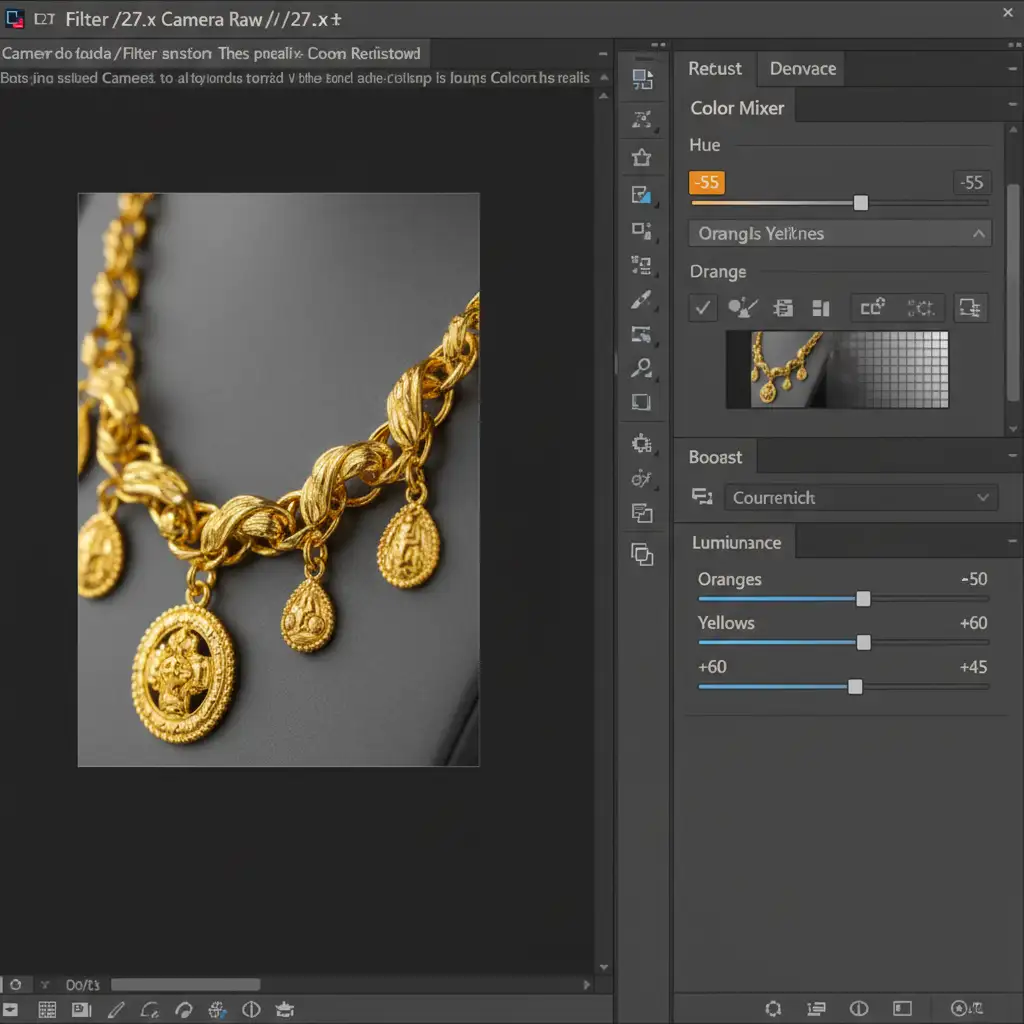The height and width of the screenshot is (1024, 1024).
Task: Click the pencil icon in bottom toolbar
Action: (x=116, y=1010)
